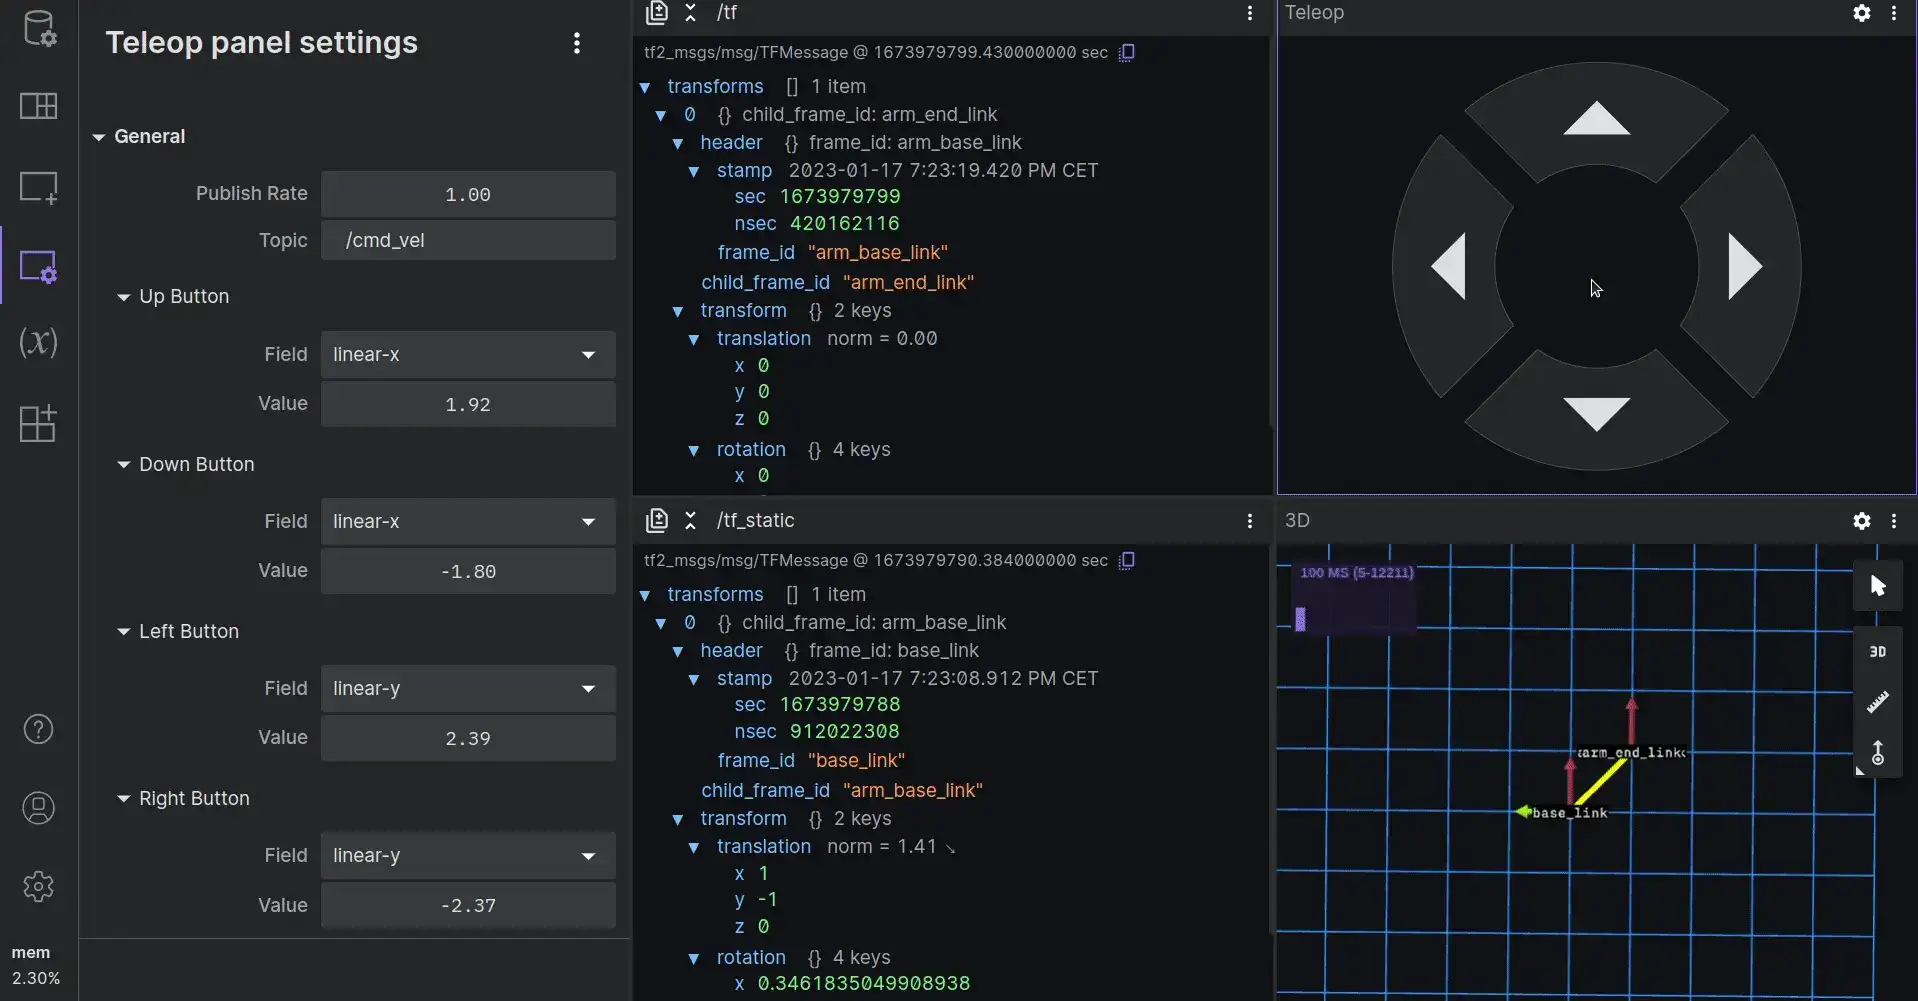Click the Publish Rate input field

(467, 195)
